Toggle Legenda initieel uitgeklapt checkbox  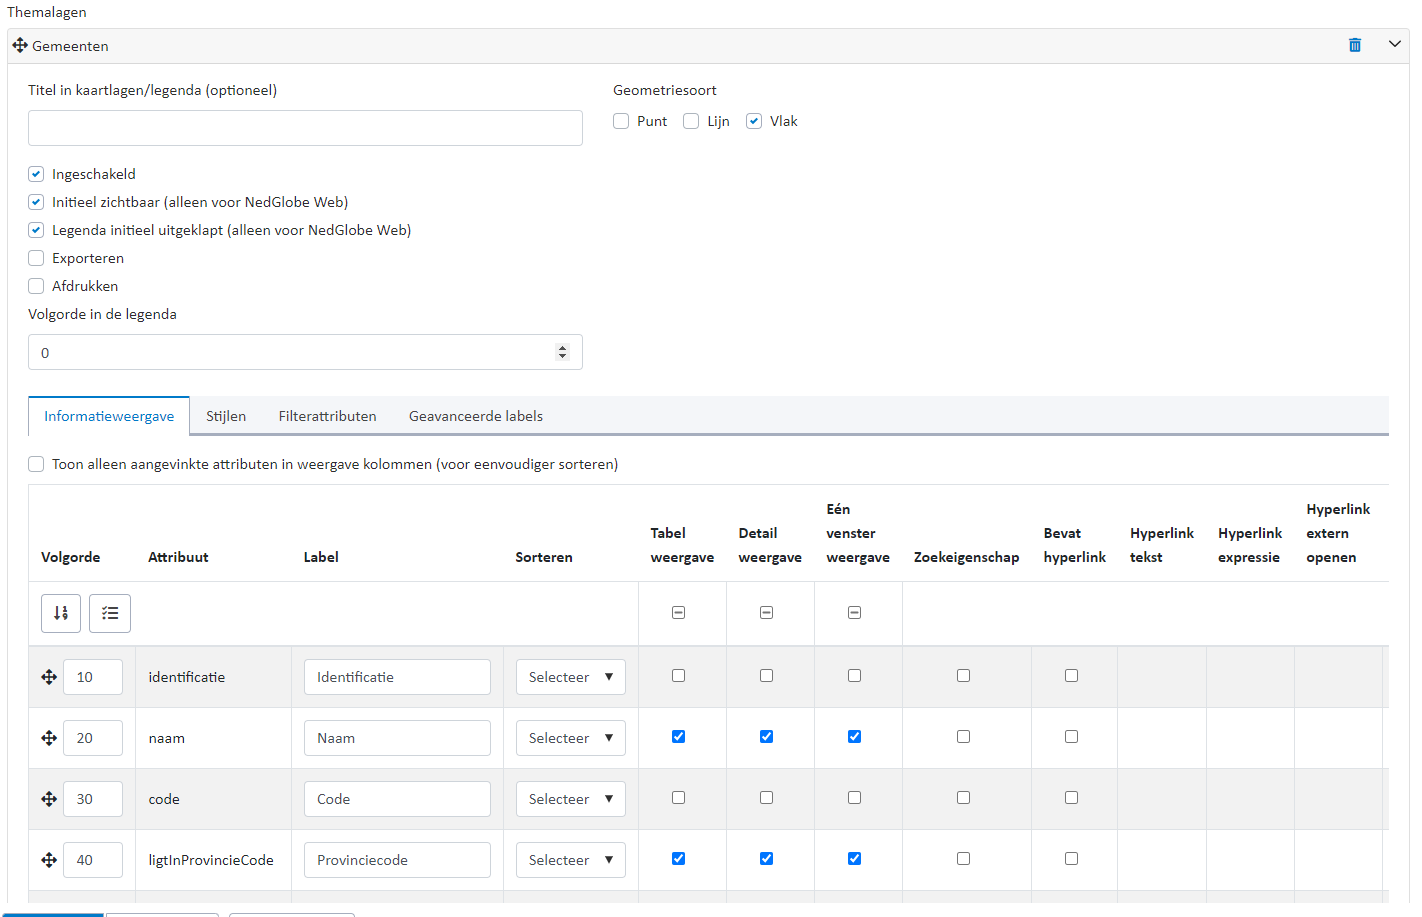[36, 230]
